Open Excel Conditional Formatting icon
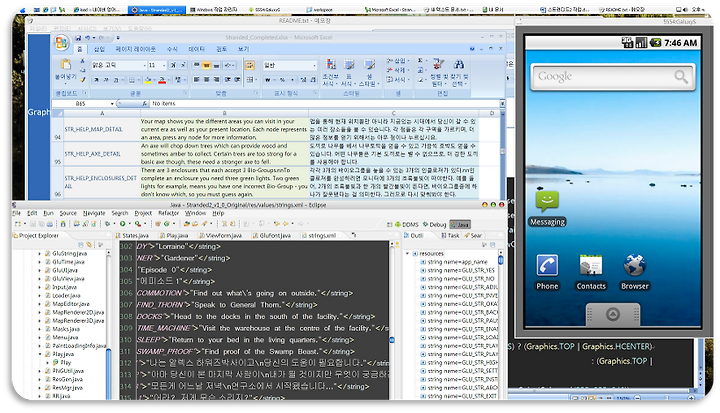 [x=330, y=64]
